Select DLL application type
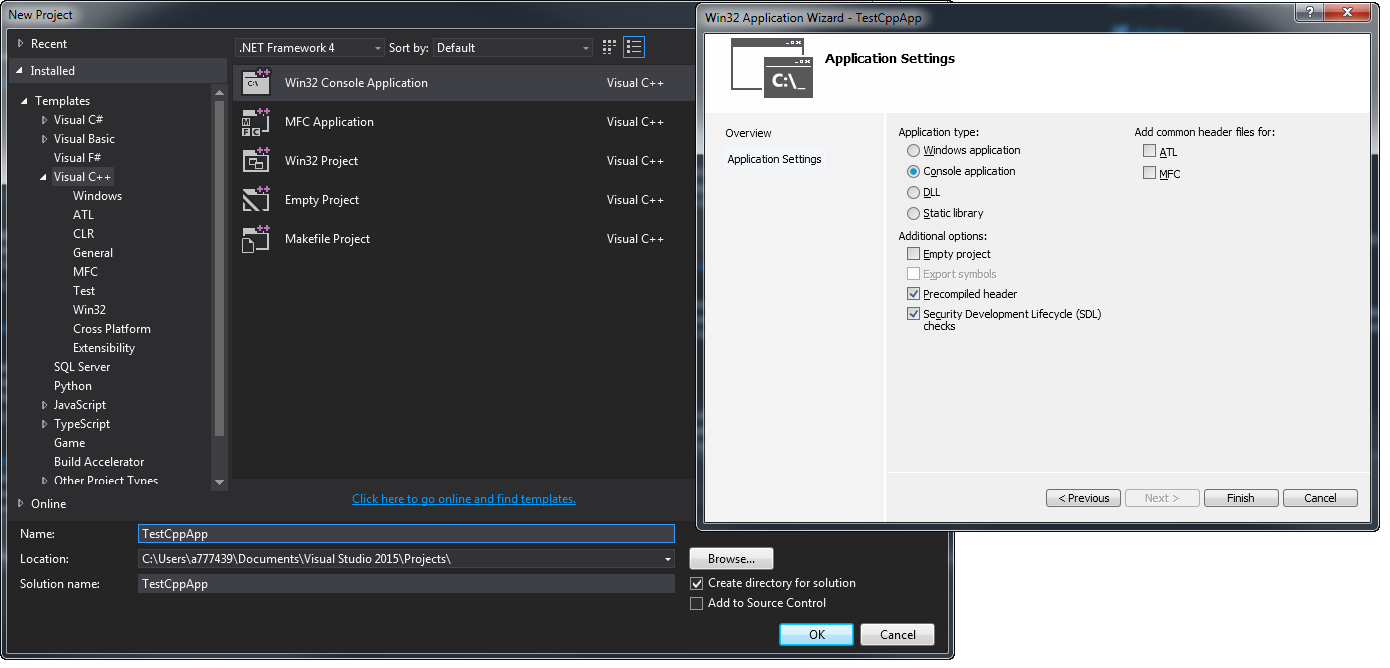 pyautogui.click(x=913, y=193)
